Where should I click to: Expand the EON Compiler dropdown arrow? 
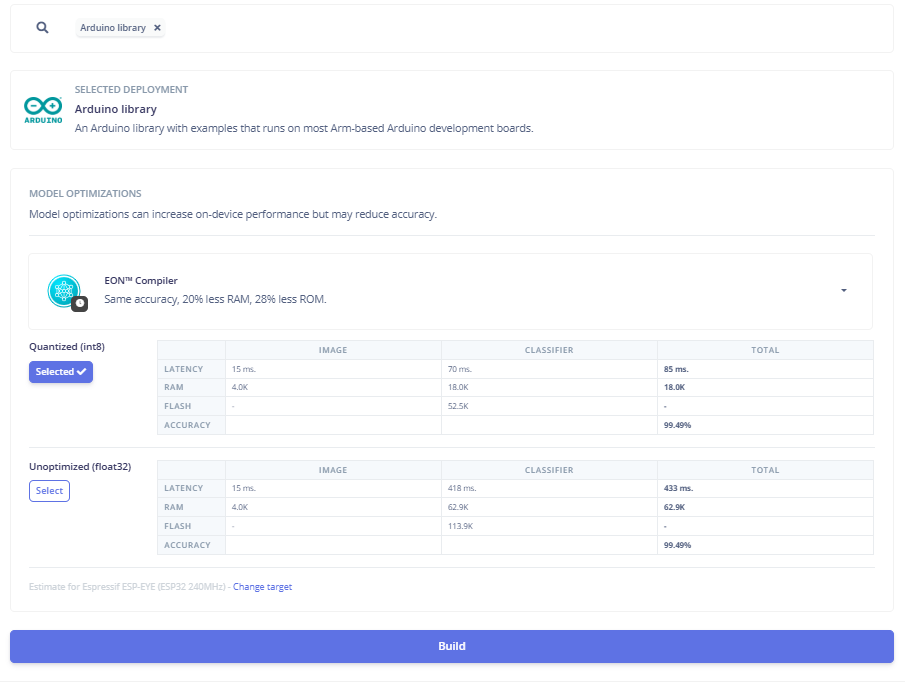tap(843, 291)
